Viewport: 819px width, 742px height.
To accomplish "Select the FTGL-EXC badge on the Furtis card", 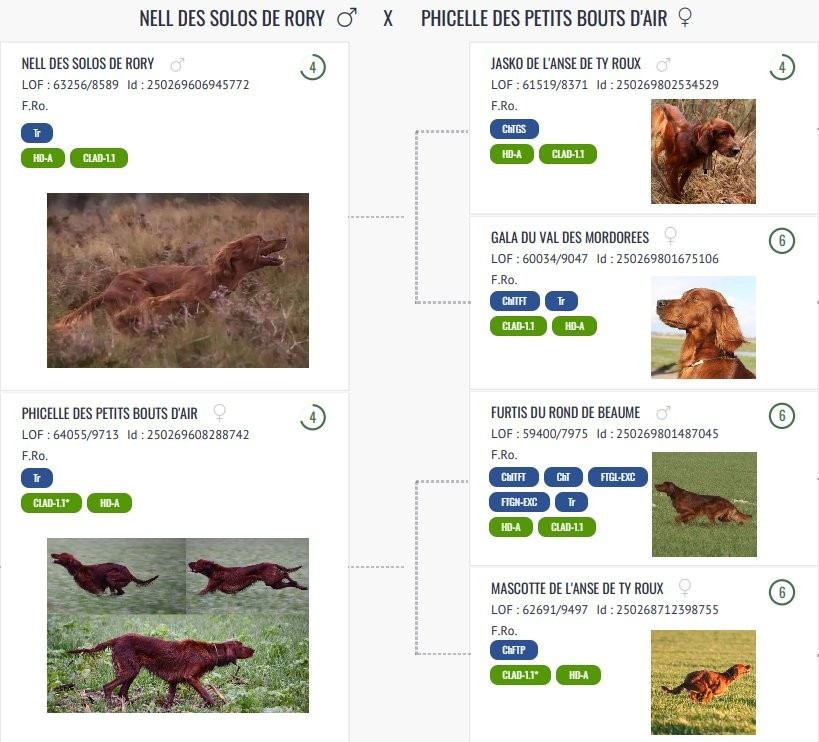I will point(618,477).
